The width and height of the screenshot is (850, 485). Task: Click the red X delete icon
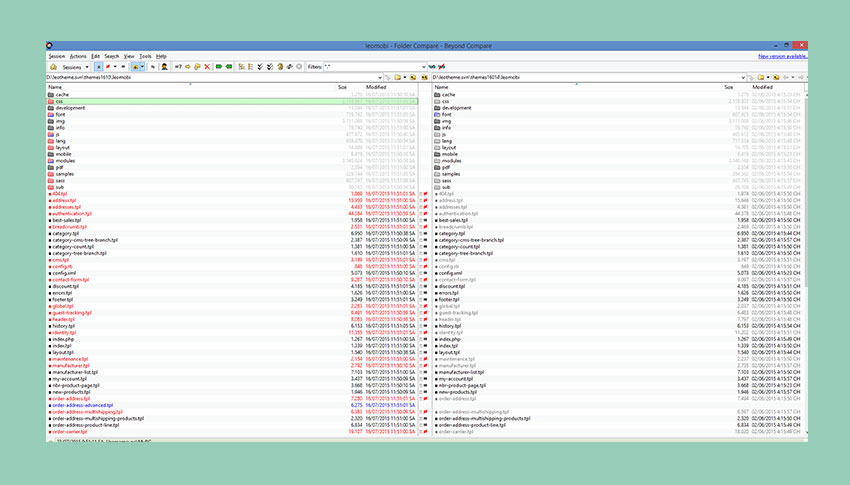(x=207, y=66)
